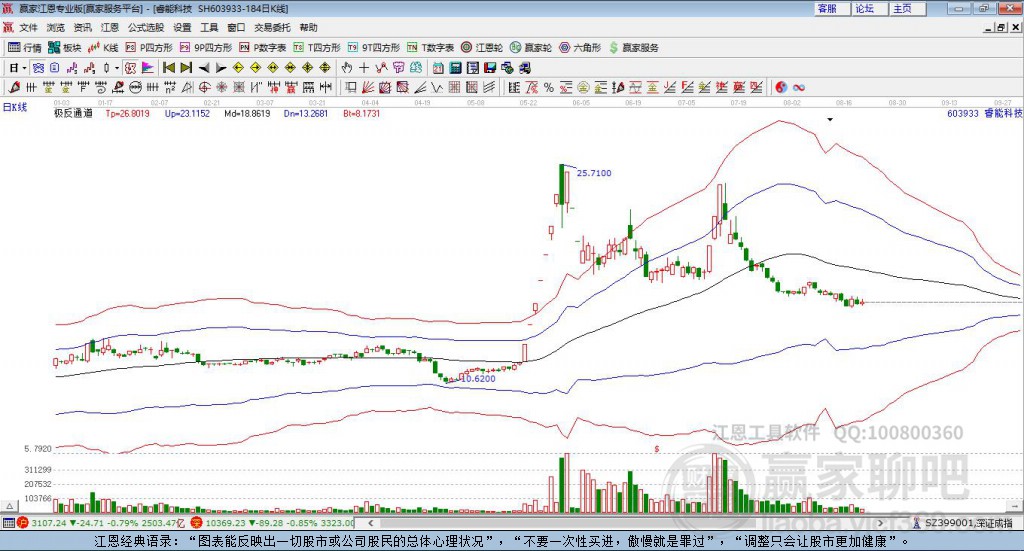Open the 六角形 hexagon tool

[x=580, y=48]
